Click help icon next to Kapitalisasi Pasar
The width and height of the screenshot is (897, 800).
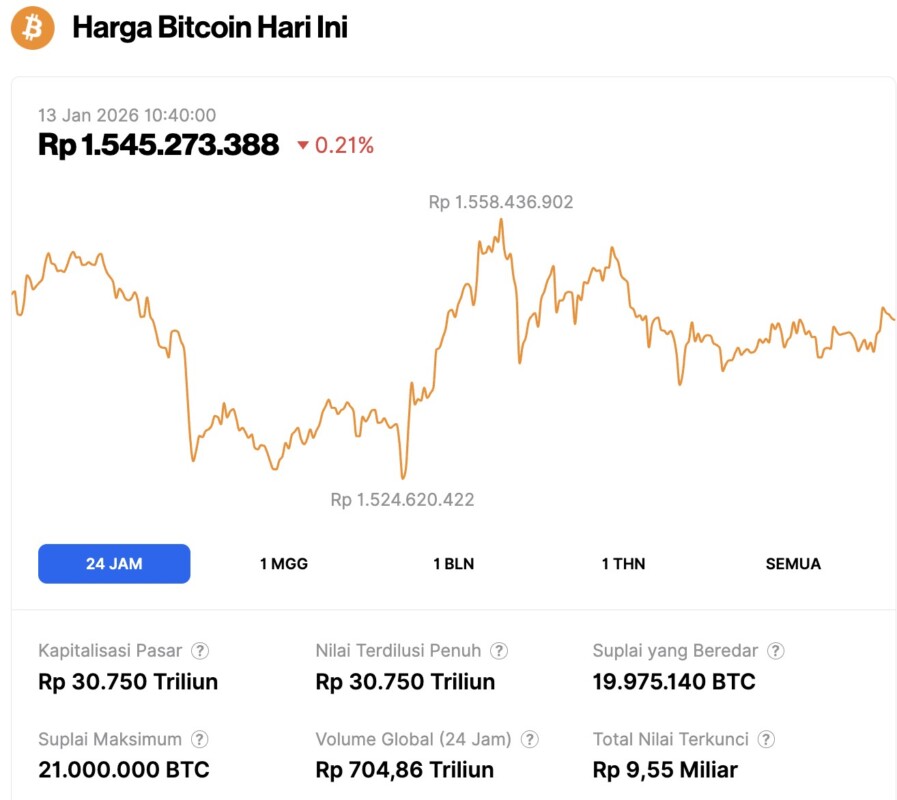click(200, 651)
